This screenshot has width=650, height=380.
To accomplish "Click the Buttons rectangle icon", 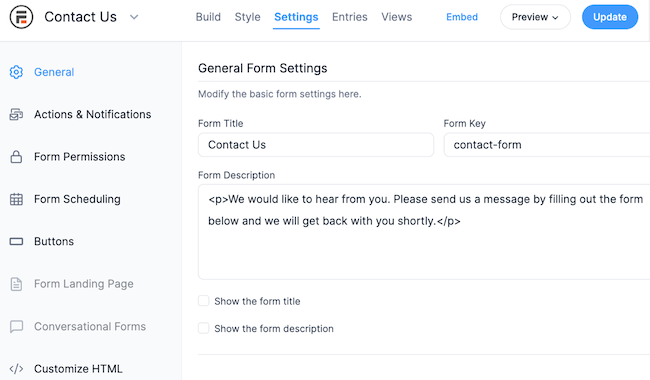I will [16, 242].
